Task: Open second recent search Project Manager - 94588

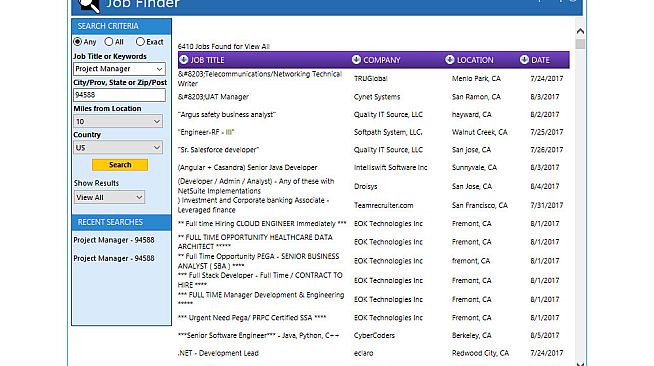Action: [114, 258]
